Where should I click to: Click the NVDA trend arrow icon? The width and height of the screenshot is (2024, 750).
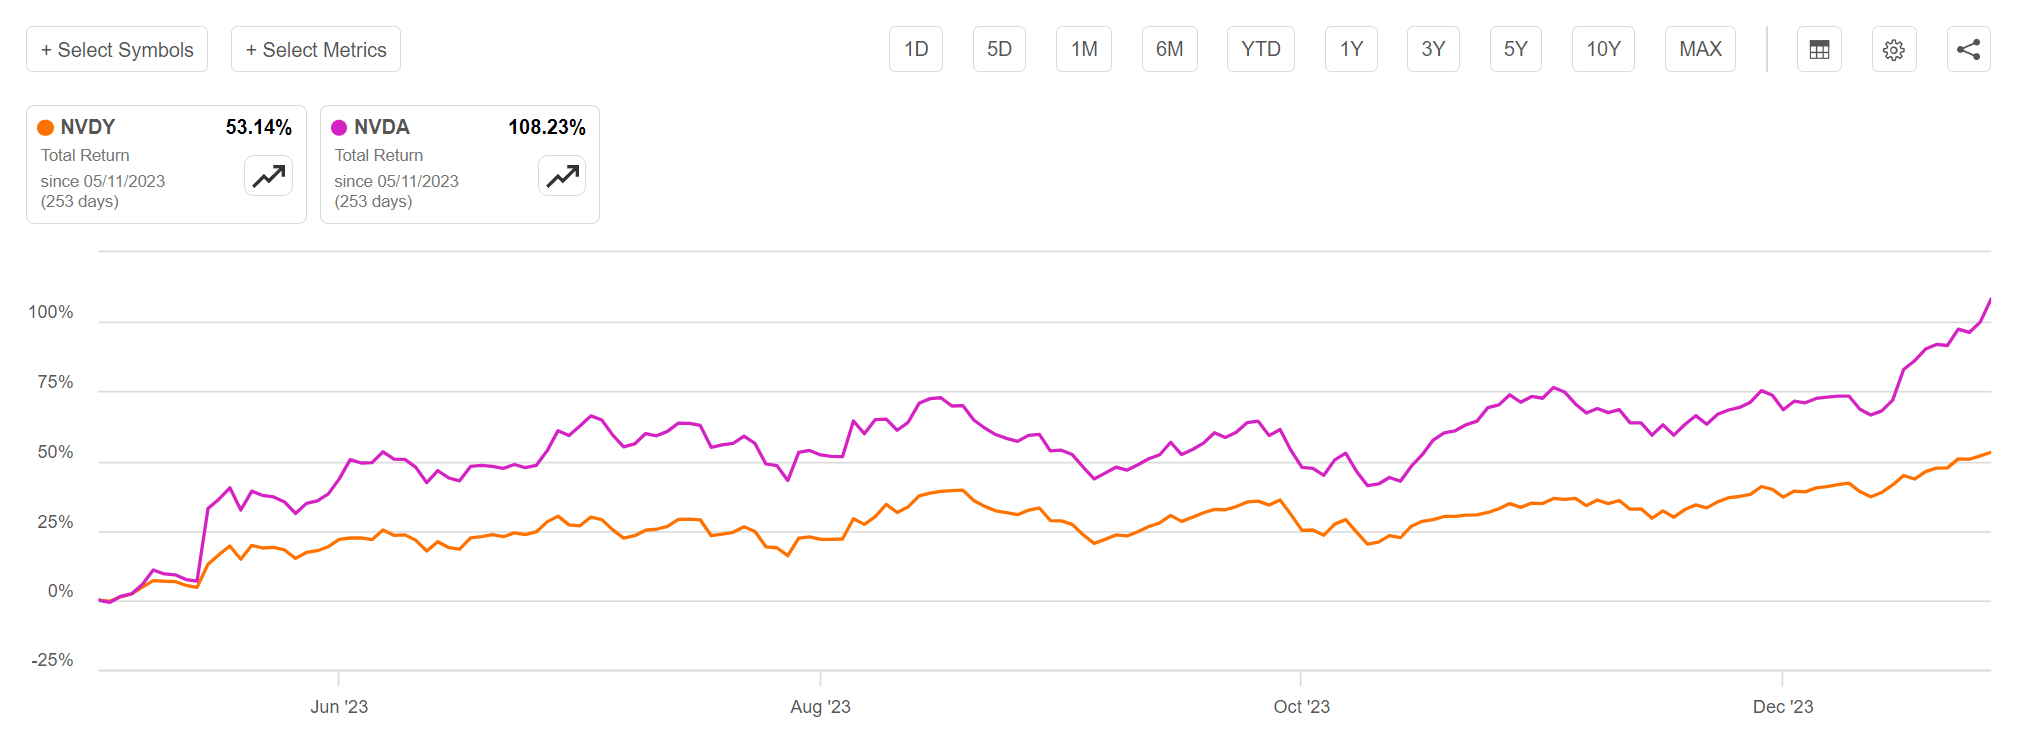(x=561, y=175)
